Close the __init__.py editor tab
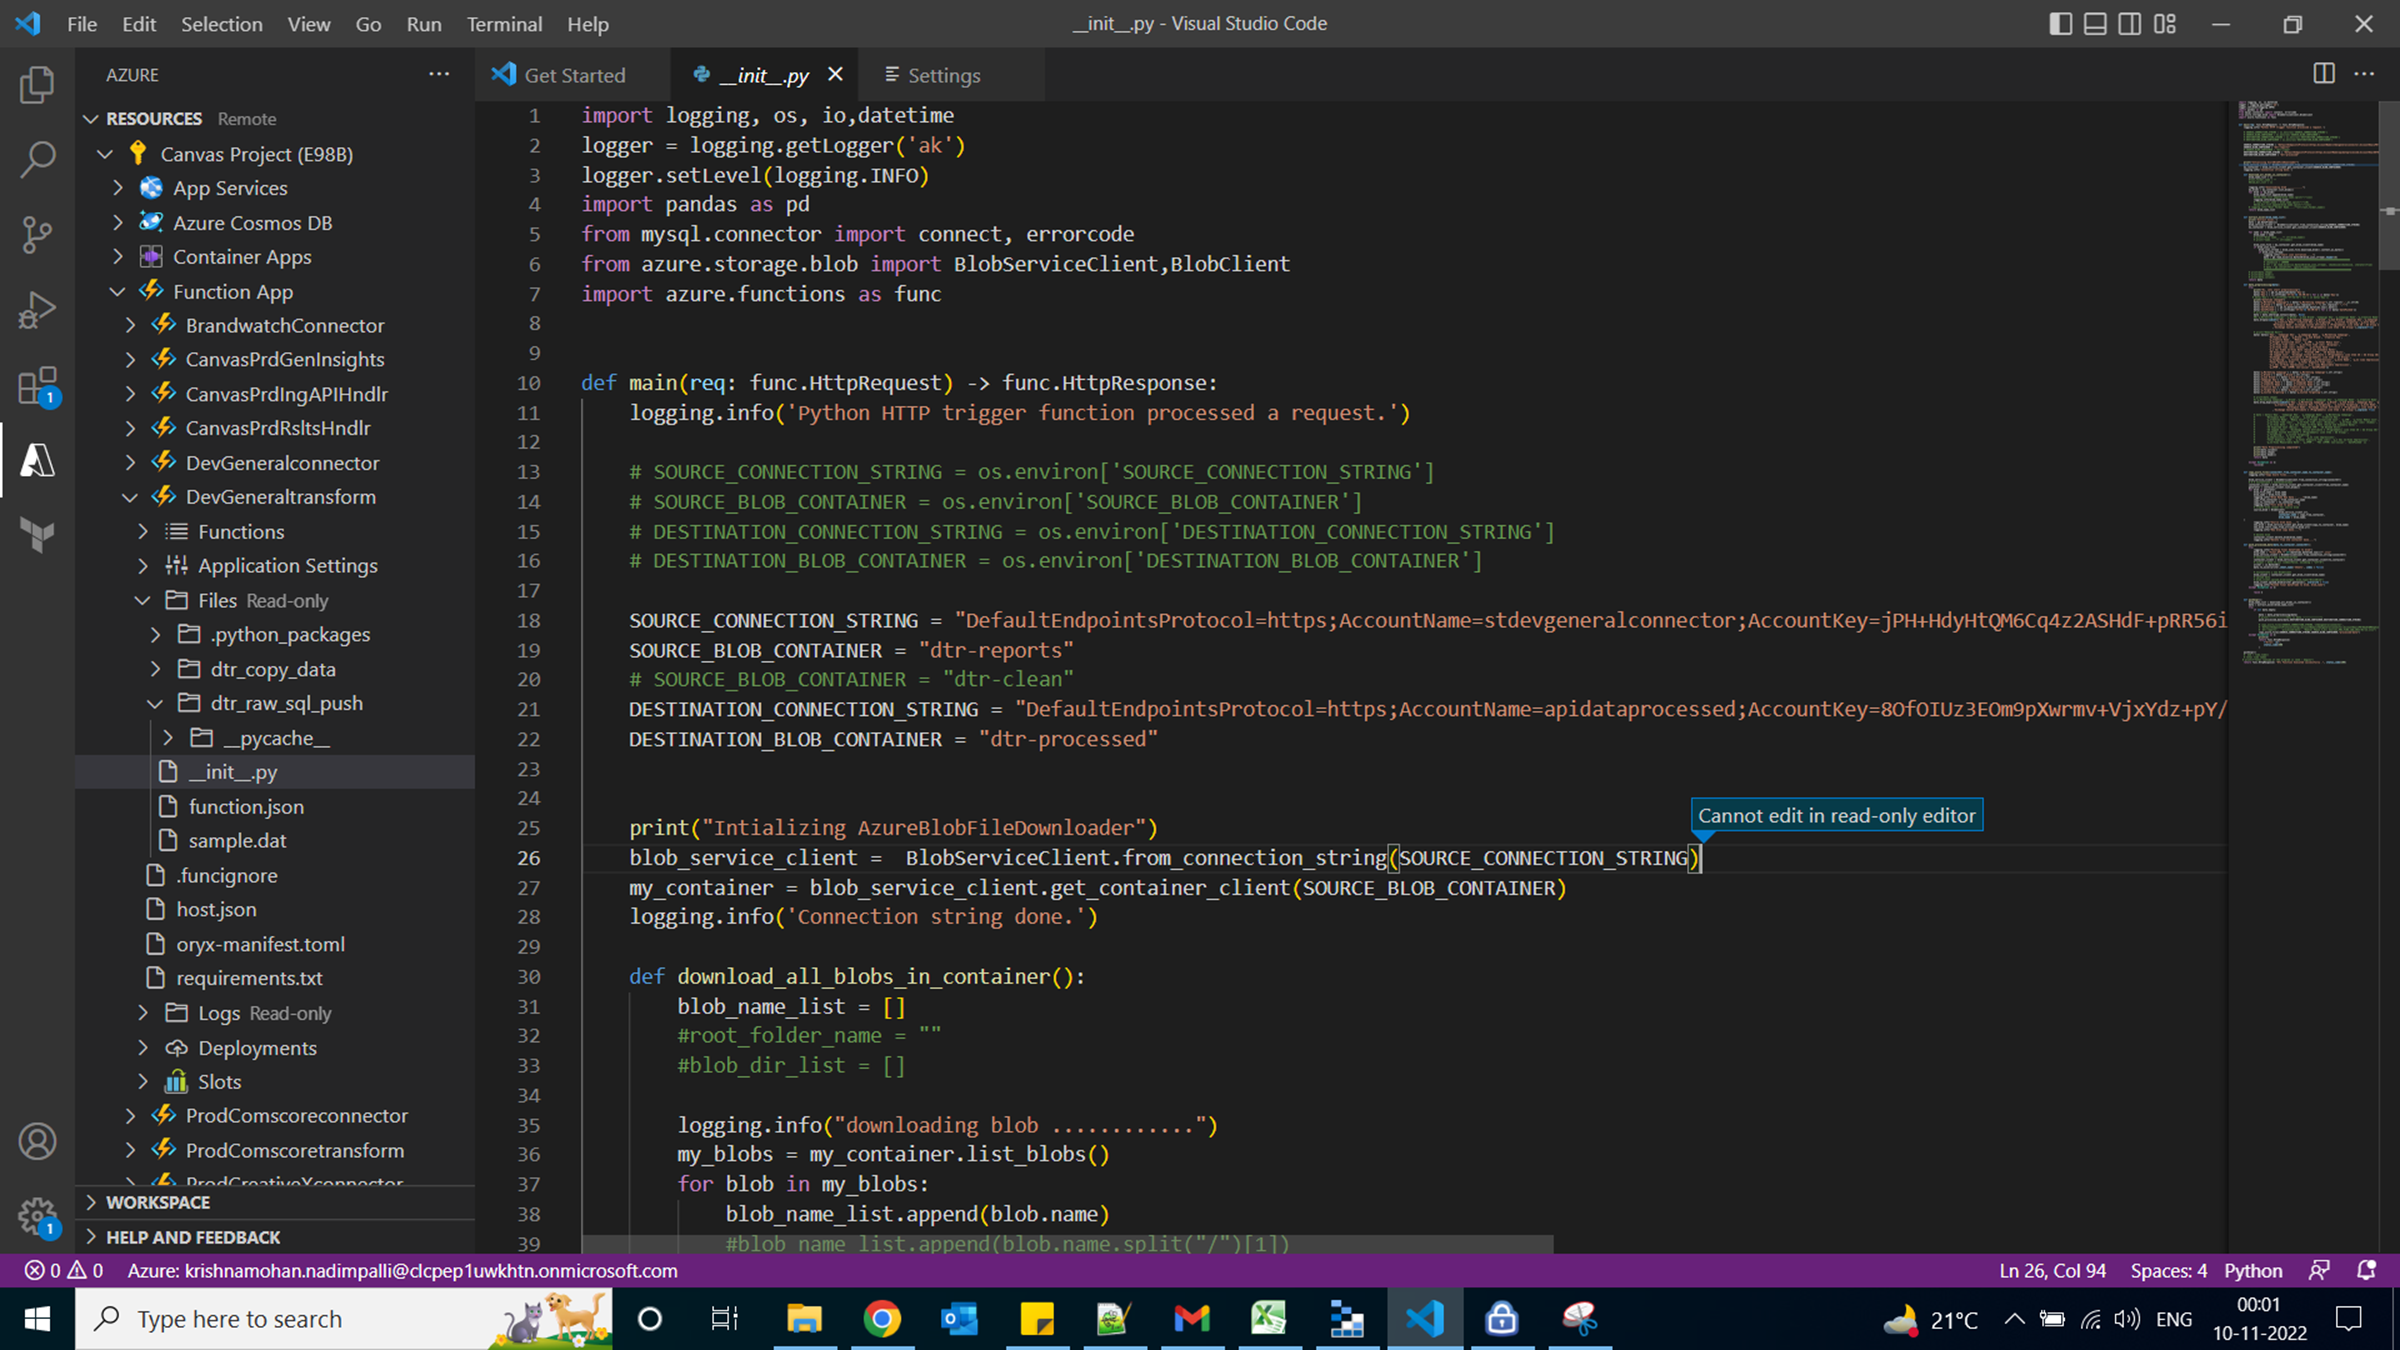This screenshot has height=1350, width=2400. (x=836, y=74)
